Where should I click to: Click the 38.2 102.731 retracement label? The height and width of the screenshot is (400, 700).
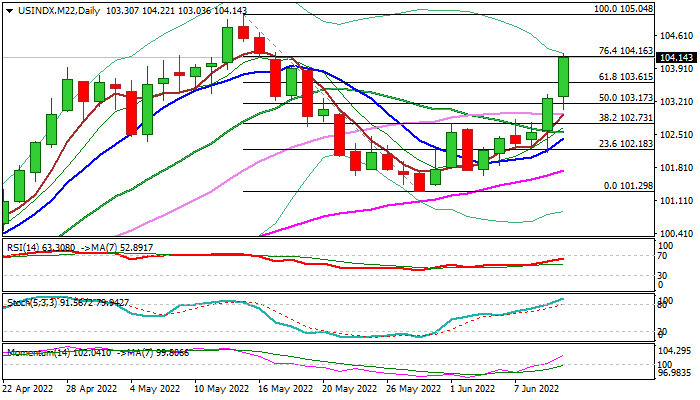pyautogui.click(x=625, y=118)
